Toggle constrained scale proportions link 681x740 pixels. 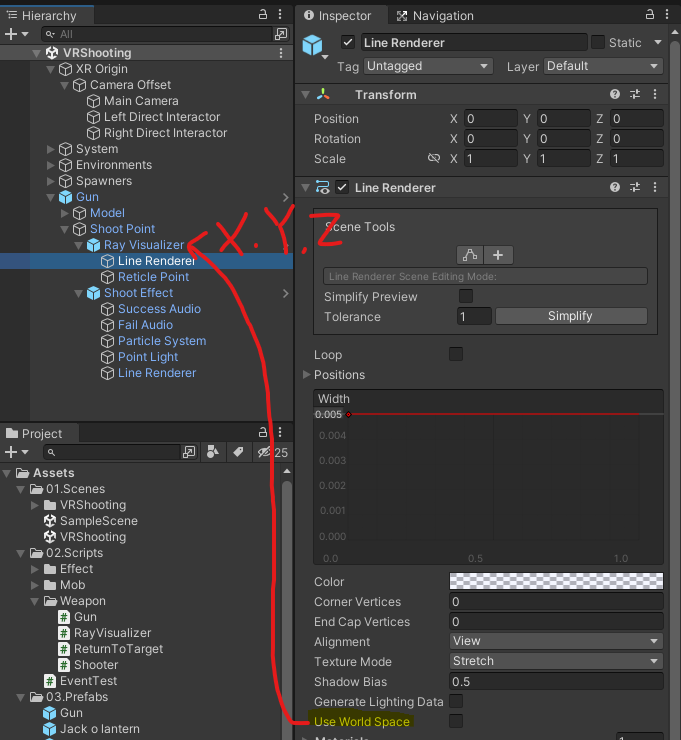434,158
